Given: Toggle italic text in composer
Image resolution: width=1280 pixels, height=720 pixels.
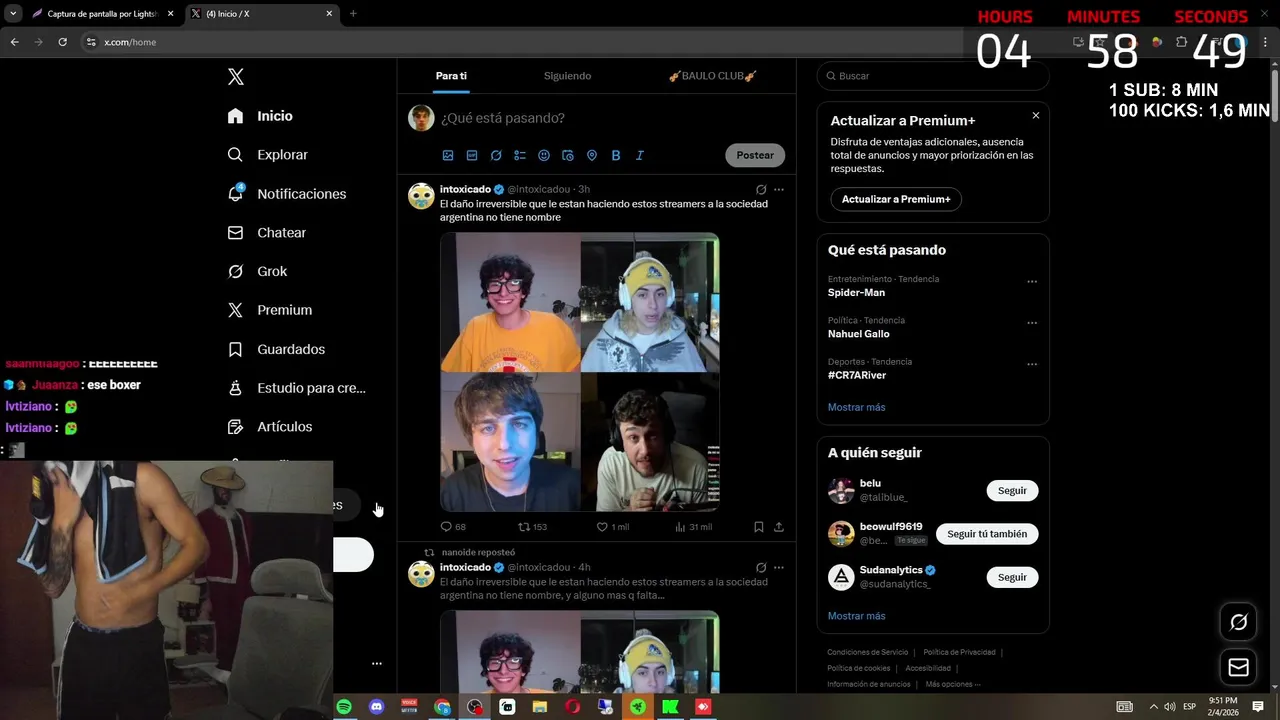Looking at the screenshot, I should click(x=640, y=156).
